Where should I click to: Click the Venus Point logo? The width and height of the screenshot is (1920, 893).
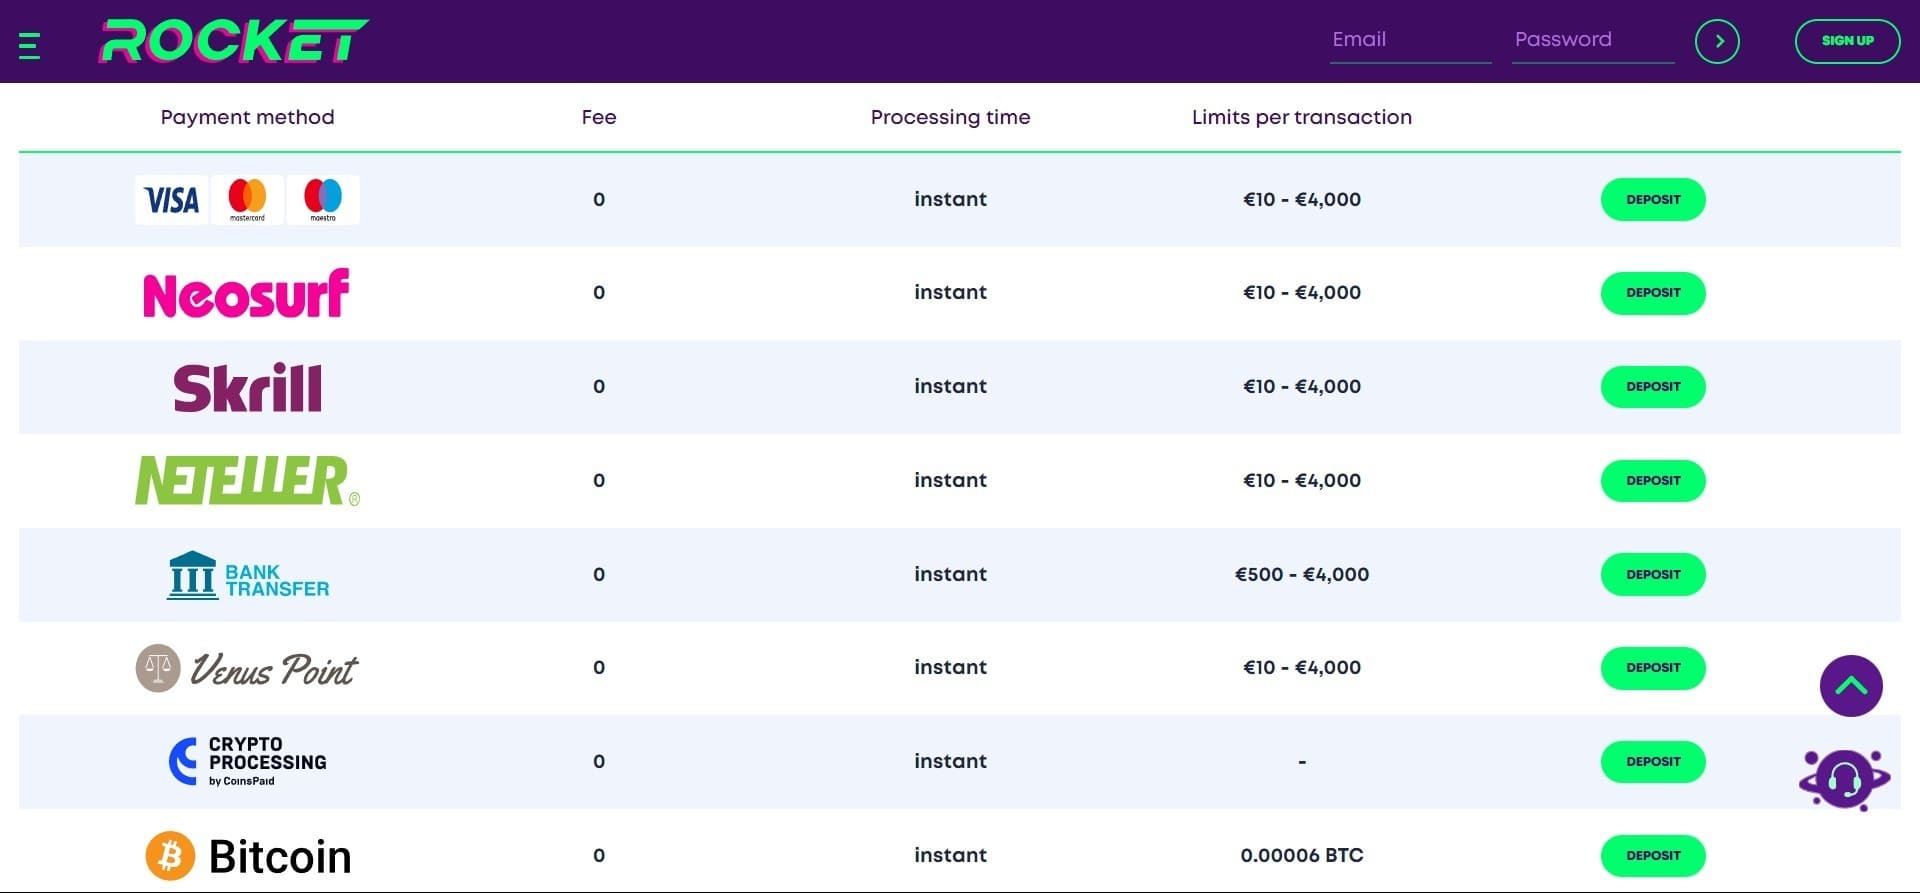pos(247,668)
